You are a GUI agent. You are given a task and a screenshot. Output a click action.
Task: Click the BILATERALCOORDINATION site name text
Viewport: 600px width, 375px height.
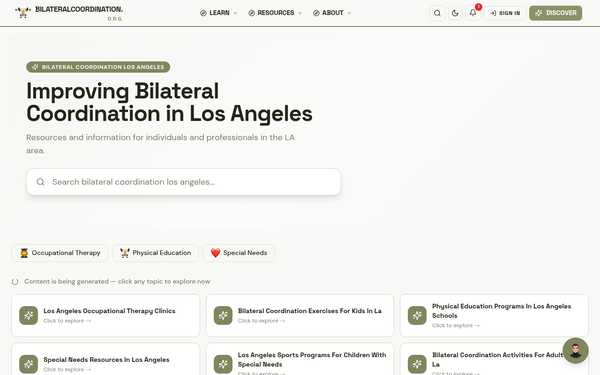coord(79,9)
